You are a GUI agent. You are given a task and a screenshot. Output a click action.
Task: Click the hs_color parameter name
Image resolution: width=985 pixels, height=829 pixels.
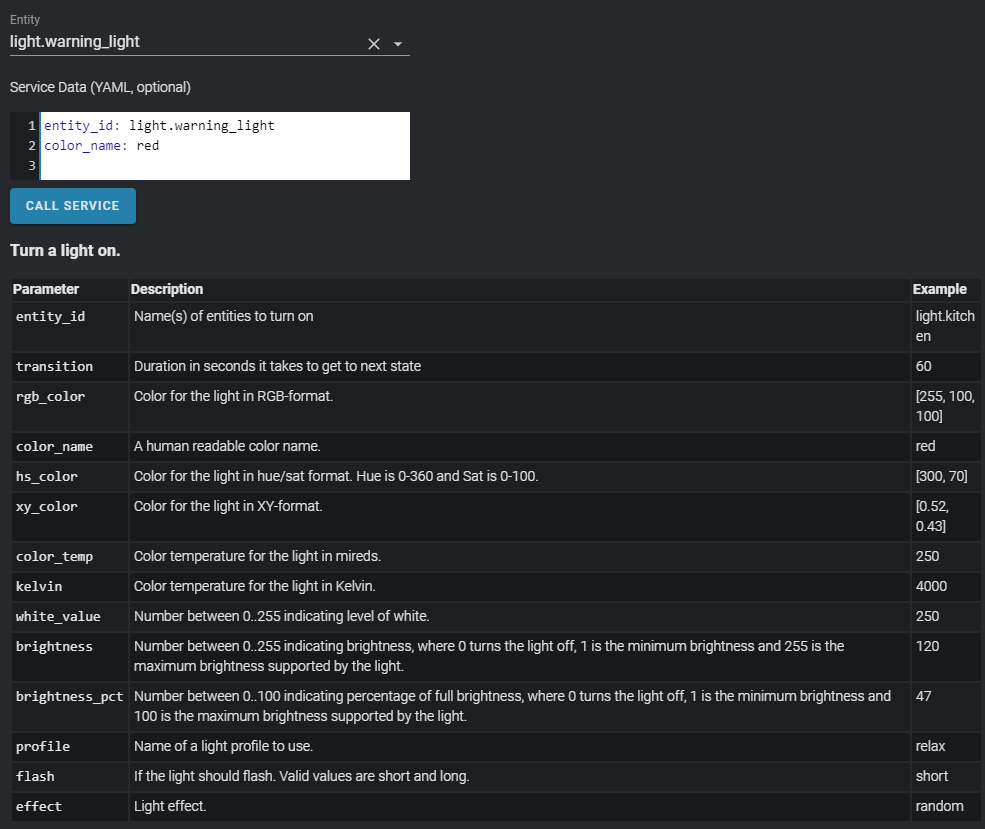coord(47,476)
